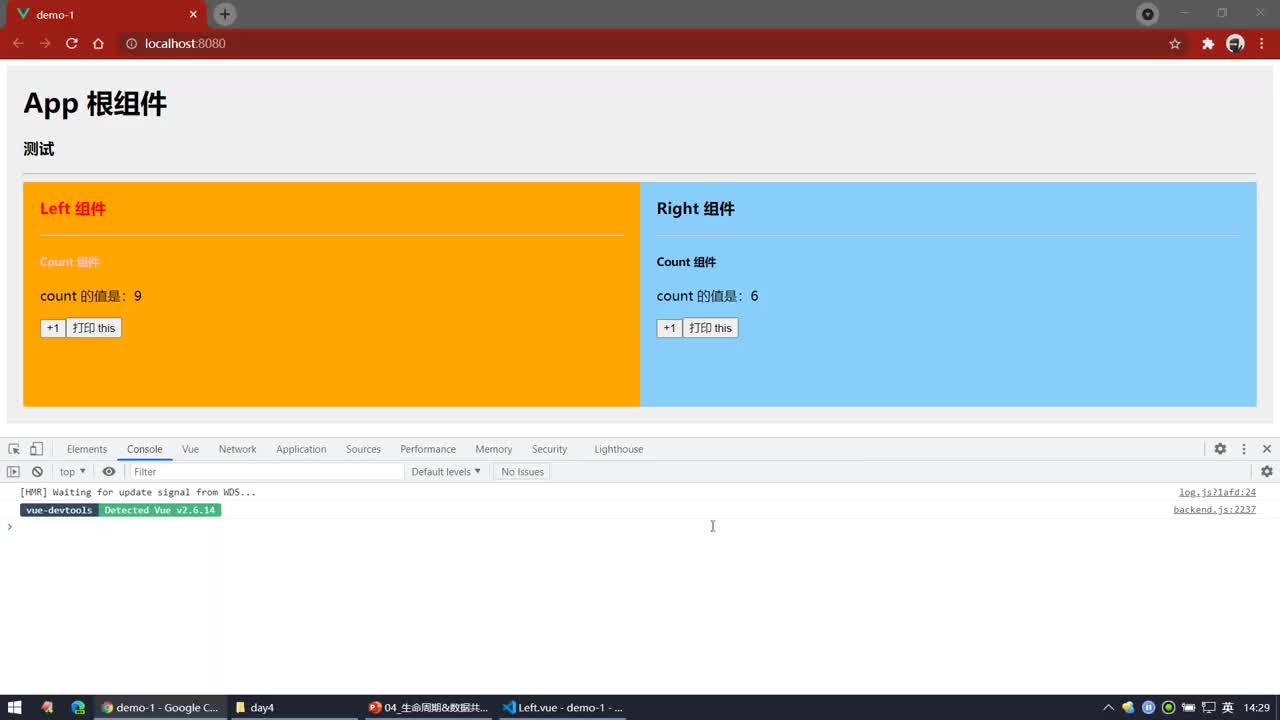
Task: Click the Detected Vue v2.6.14 badge
Action: [160, 510]
